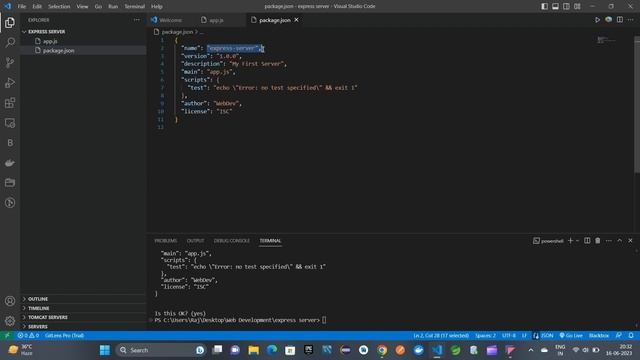This screenshot has width=640, height=360.
Task: Change the UTF-8 encoding selector
Action: 509,336
